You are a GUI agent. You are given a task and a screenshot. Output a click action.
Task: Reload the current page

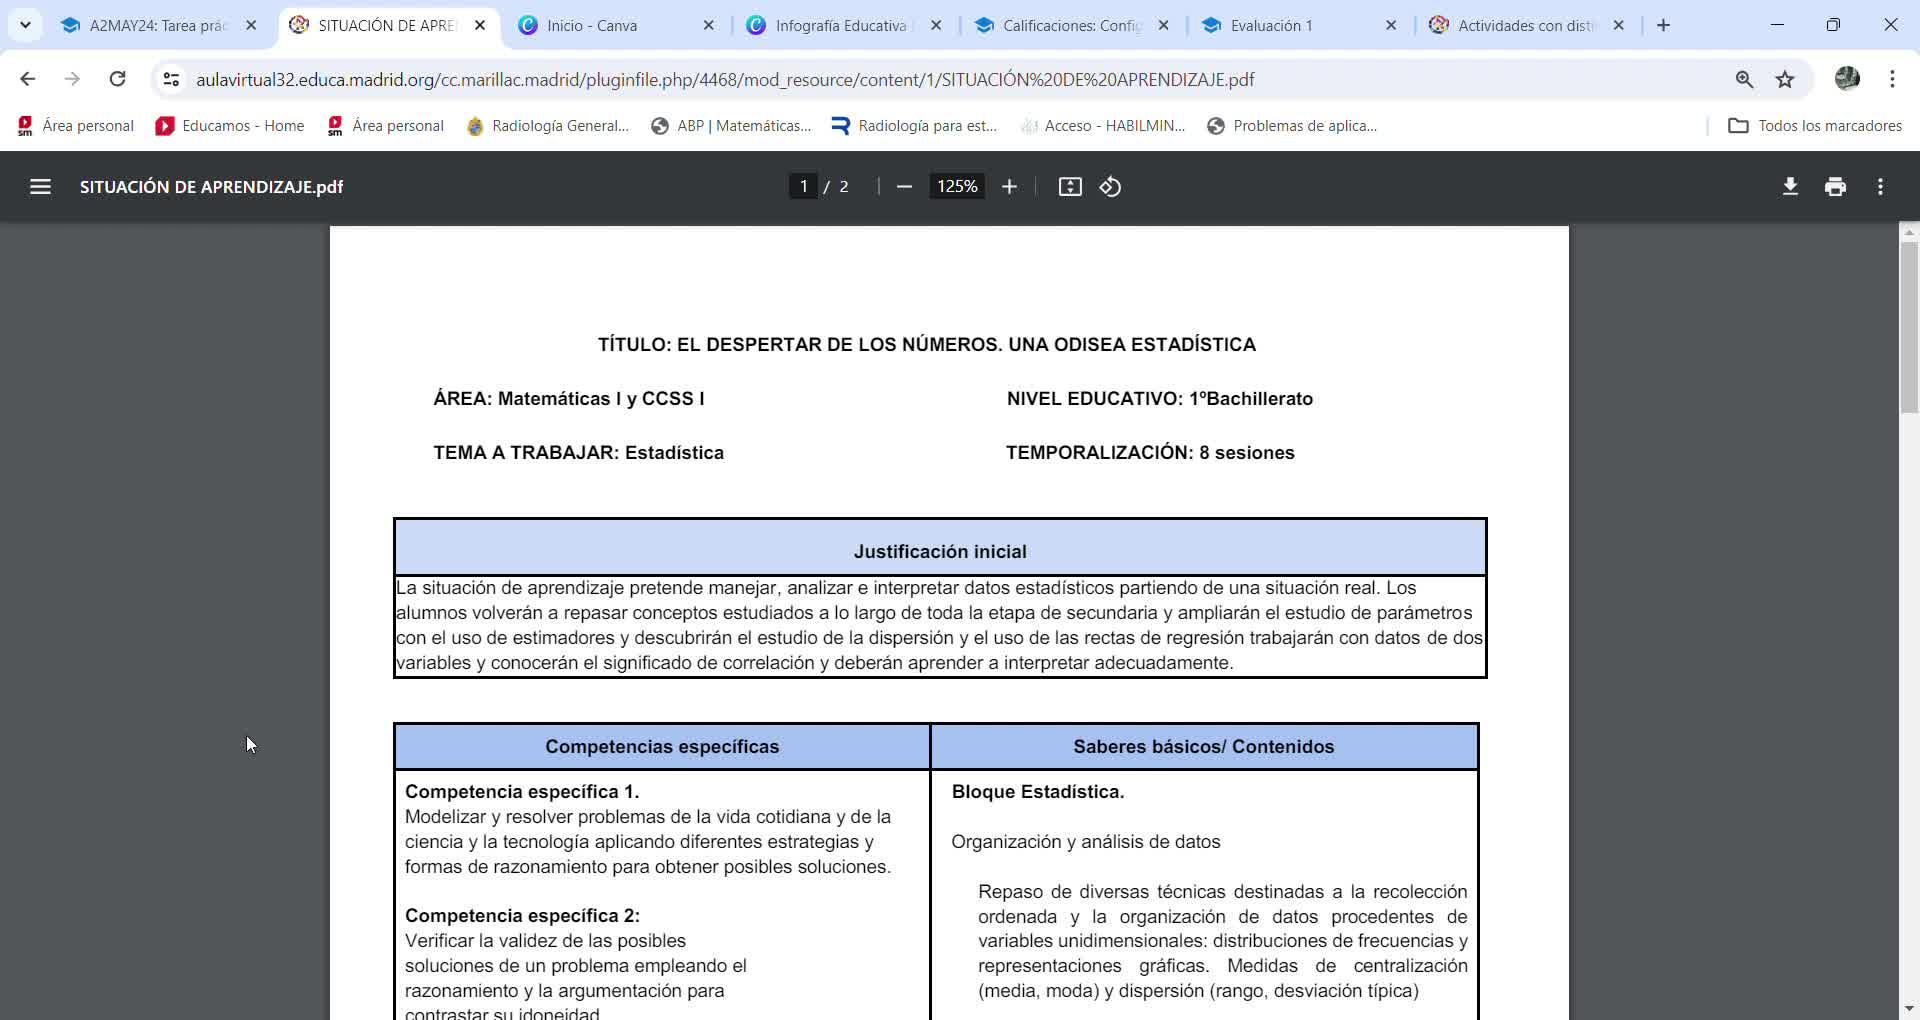point(117,79)
